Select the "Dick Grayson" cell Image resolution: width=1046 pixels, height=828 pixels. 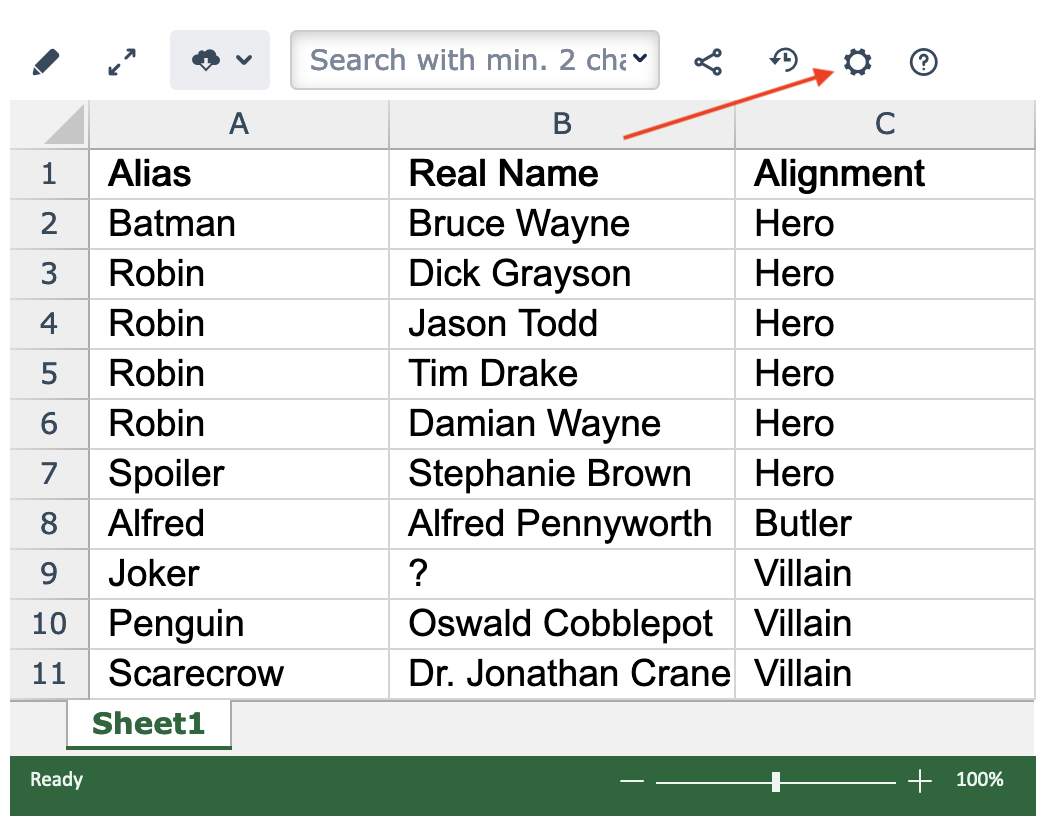tap(562, 274)
